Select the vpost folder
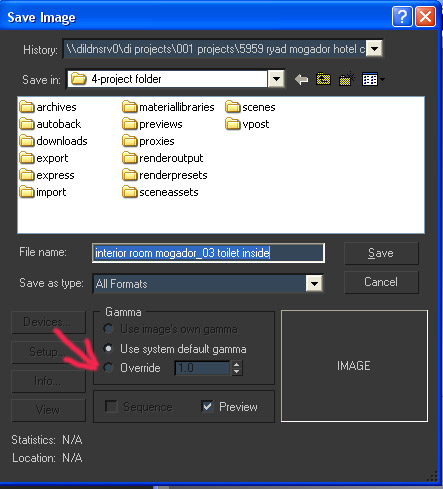This screenshot has height=489, width=443. click(247, 124)
